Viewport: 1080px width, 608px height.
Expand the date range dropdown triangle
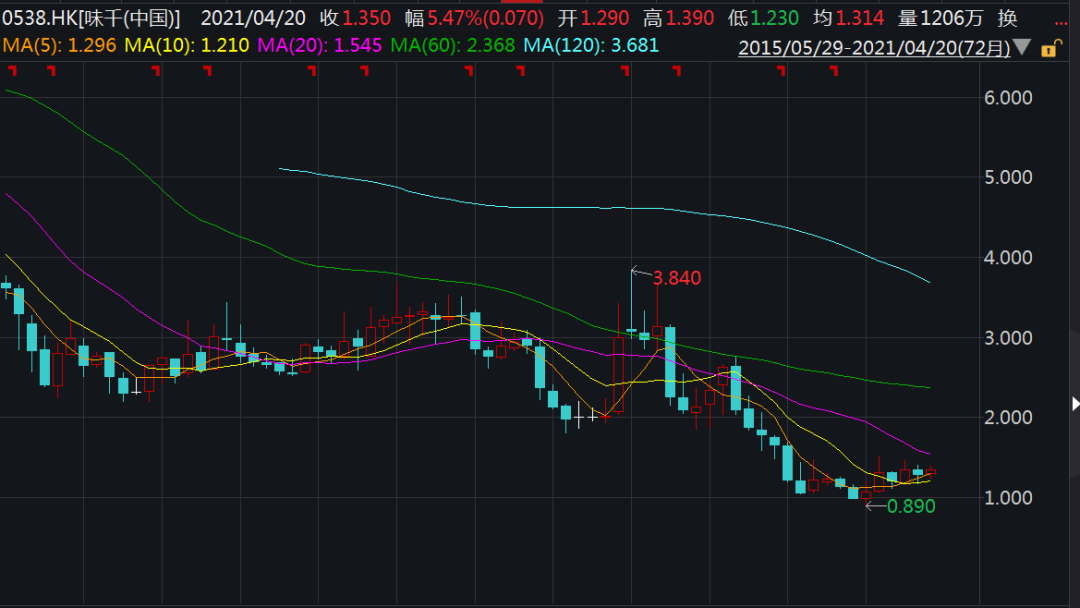pyautogui.click(x=1022, y=48)
